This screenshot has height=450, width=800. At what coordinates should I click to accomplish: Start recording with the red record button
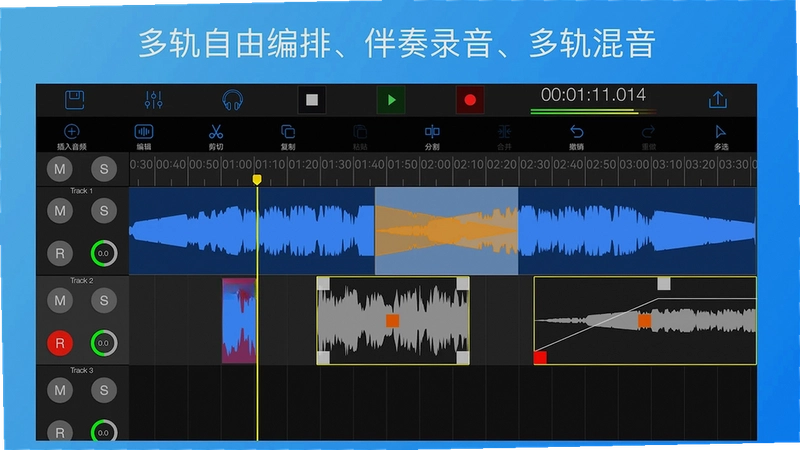coord(470,99)
